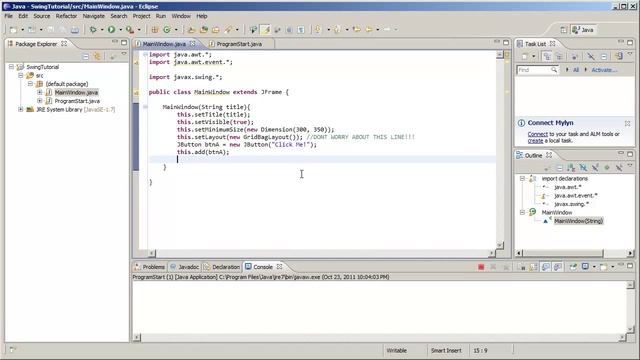Click the All filter link in Task List

coord(576,70)
